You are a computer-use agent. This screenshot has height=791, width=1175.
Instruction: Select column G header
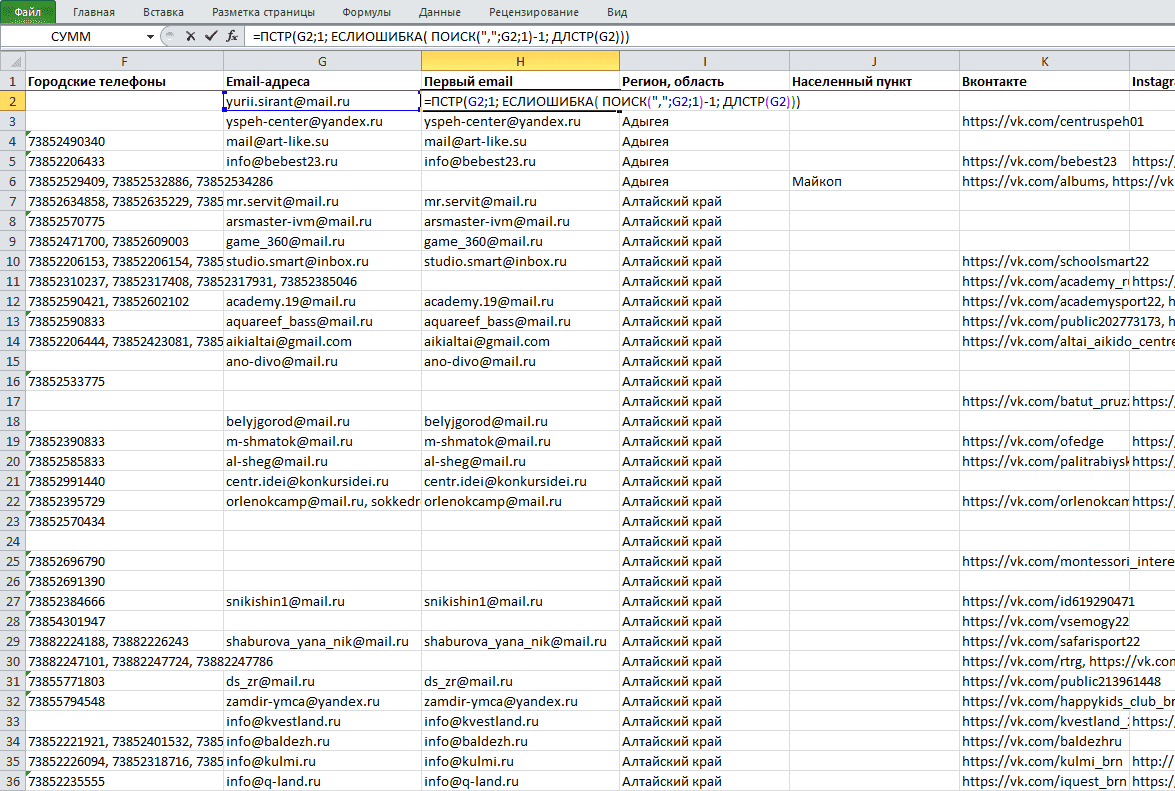click(x=322, y=61)
